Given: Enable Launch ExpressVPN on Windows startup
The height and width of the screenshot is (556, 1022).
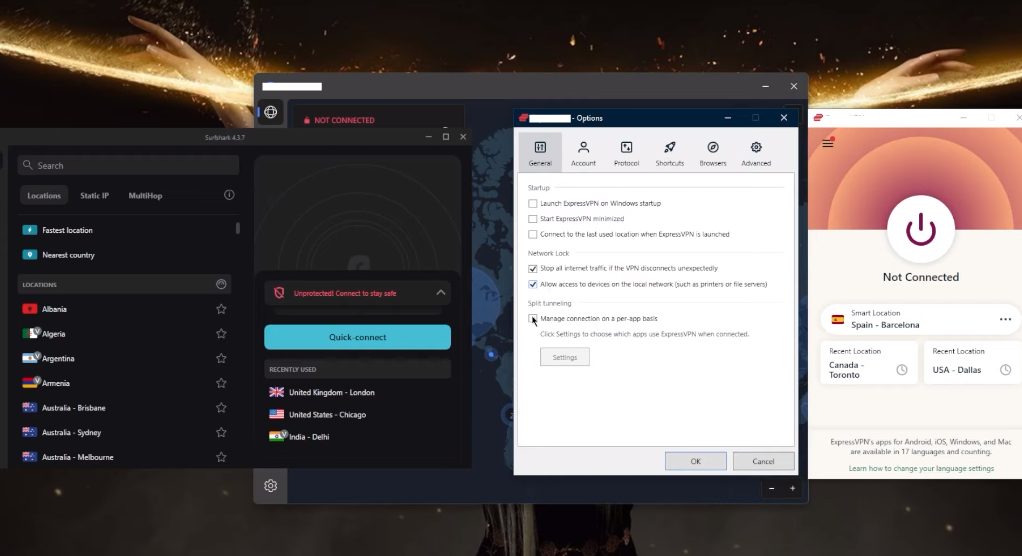Looking at the screenshot, I should tap(533, 203).
